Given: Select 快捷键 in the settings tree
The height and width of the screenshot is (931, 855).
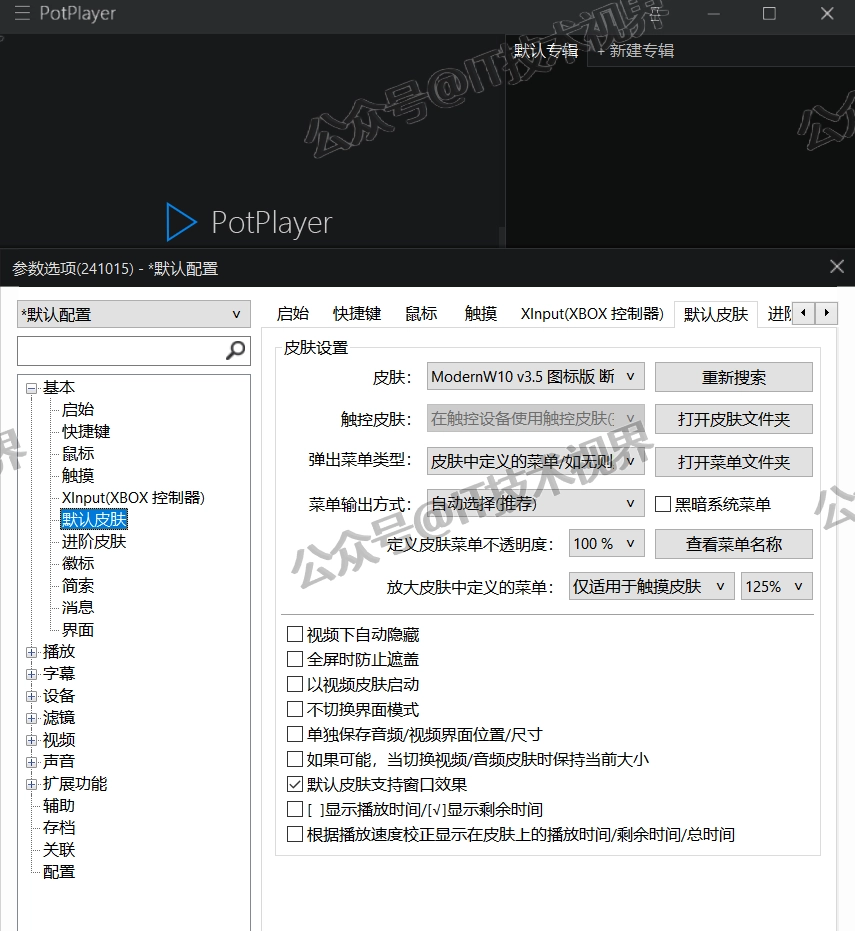Looking at the screenshot, I should point(86,431).
